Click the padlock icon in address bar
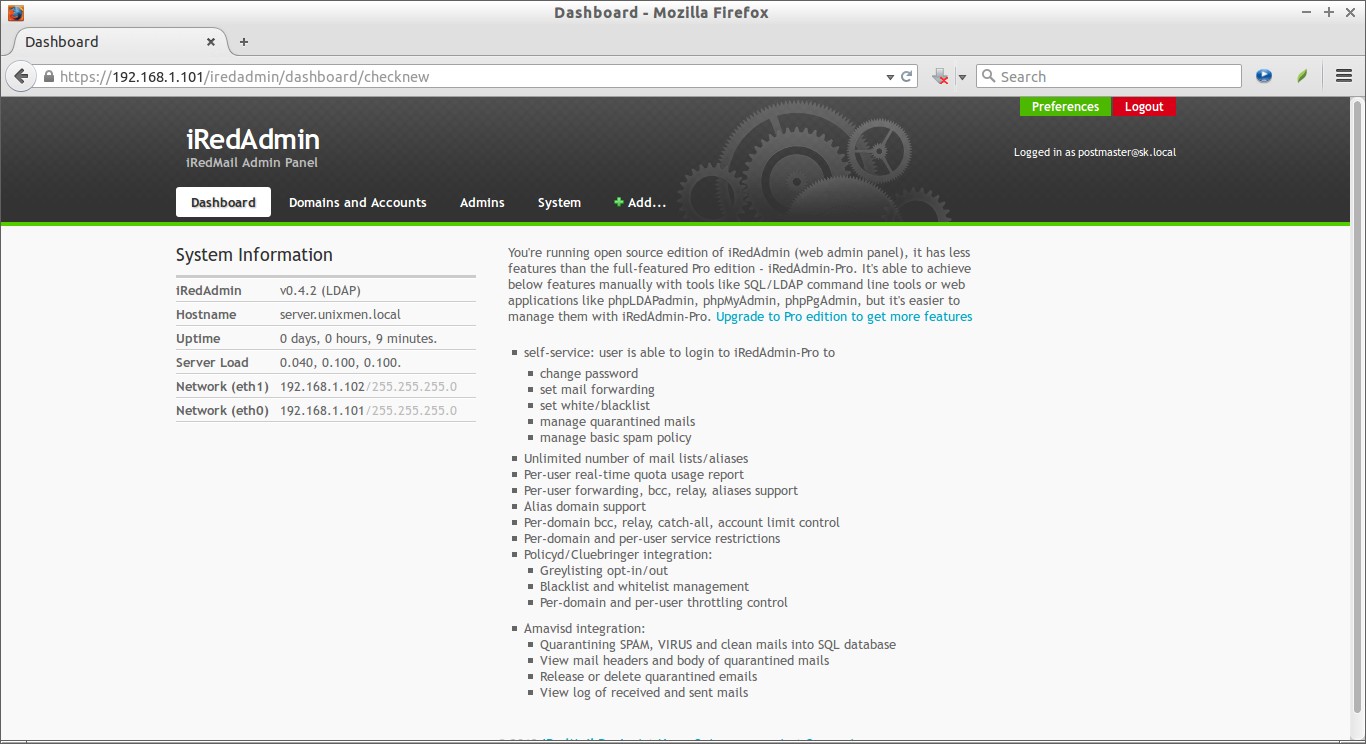1366x744 pixels. [48, 77]
